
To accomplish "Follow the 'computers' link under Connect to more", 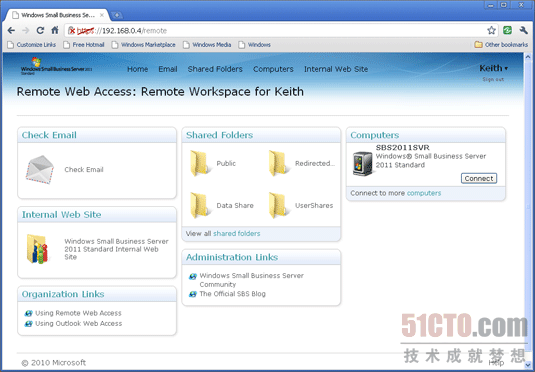I will click(424, 193).
